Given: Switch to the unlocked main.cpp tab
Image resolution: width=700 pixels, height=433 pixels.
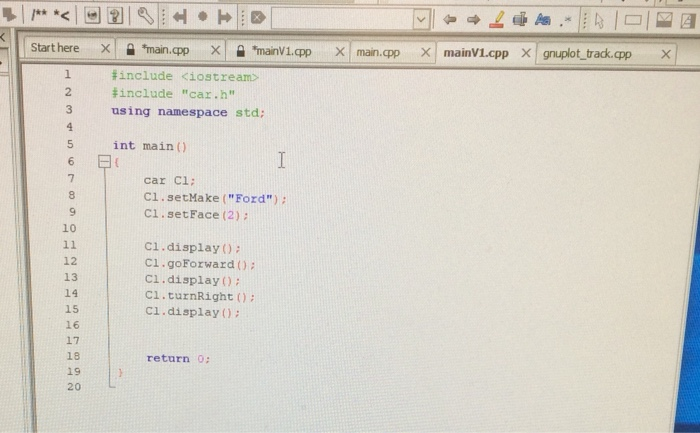Looking at the screenshot, I should click(378, 53).
